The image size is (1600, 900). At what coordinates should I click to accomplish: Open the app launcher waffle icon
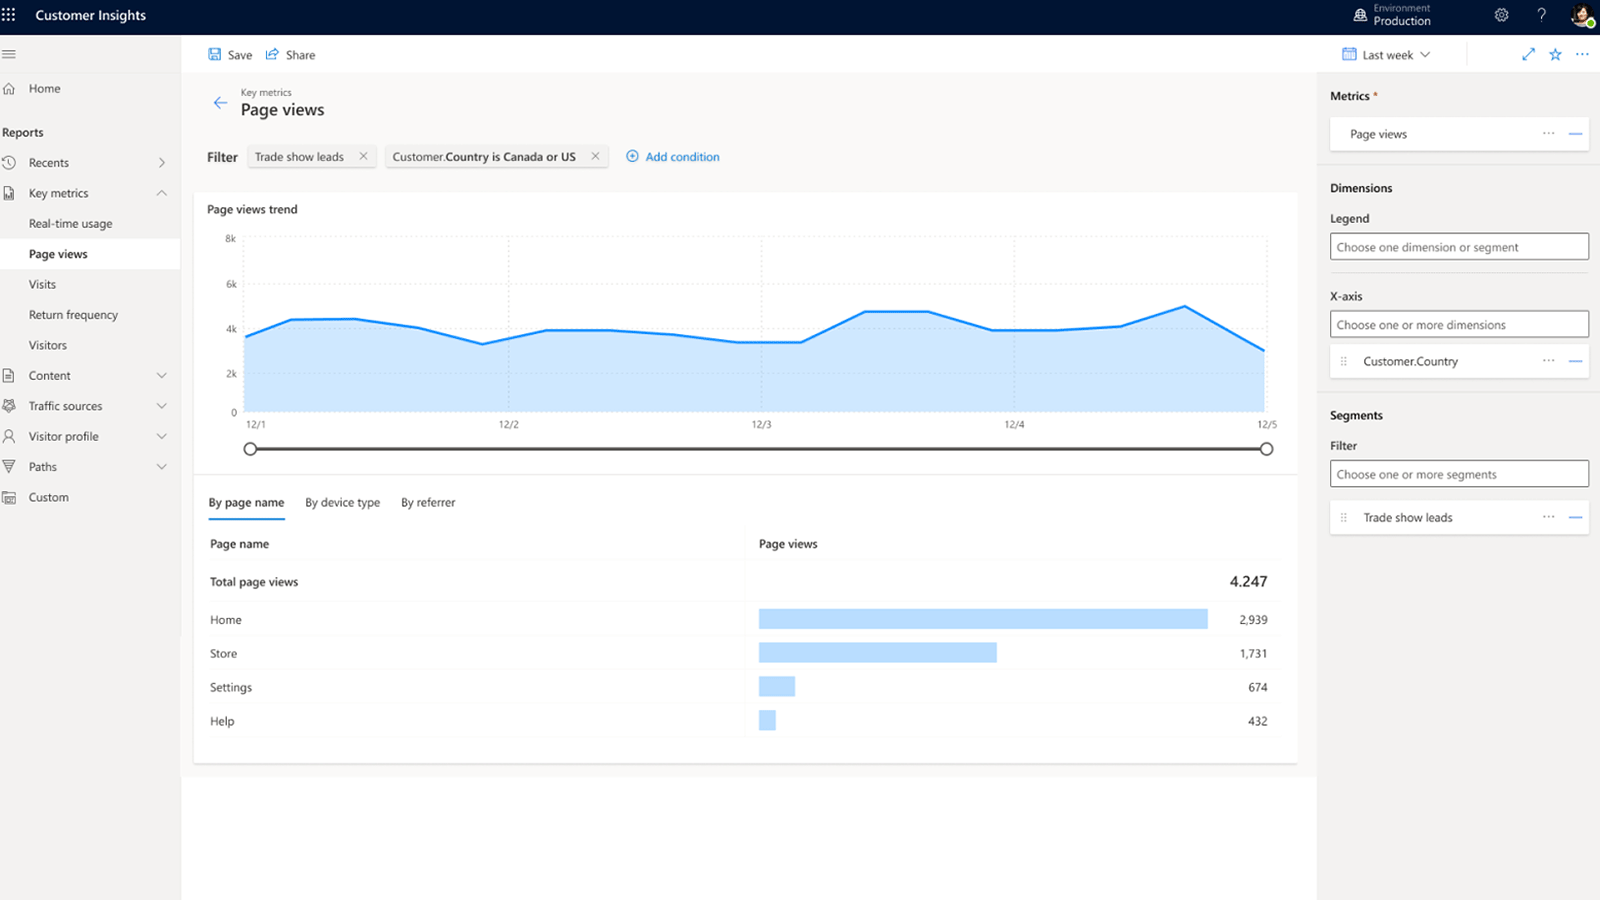click(x=9, y=15)
